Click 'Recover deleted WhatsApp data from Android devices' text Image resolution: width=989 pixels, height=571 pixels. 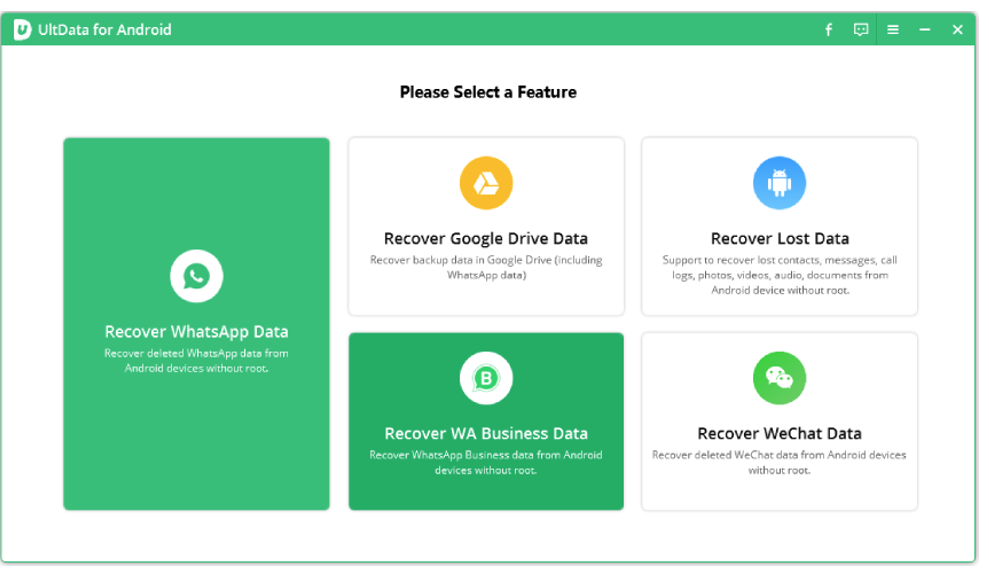[196, 361]
